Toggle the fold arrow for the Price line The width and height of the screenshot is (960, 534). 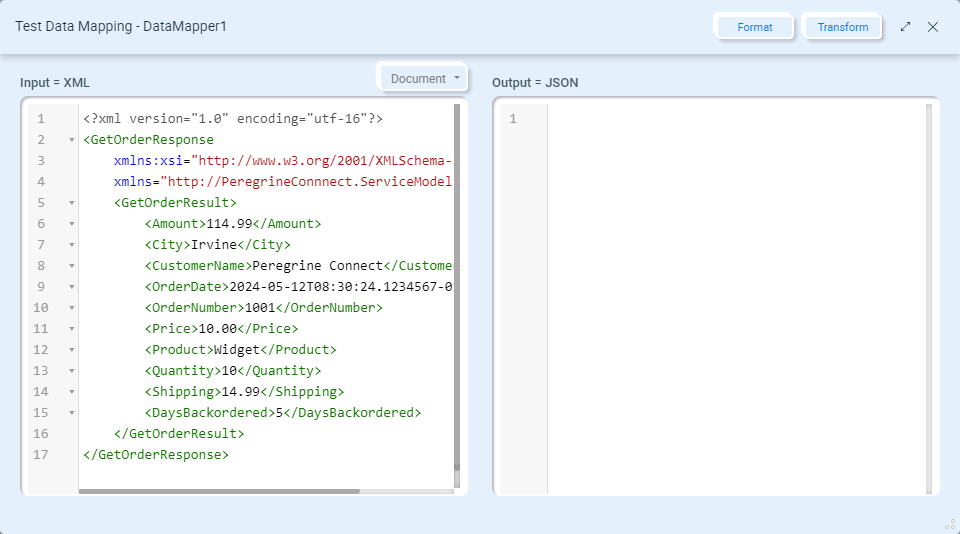point(72,329)
